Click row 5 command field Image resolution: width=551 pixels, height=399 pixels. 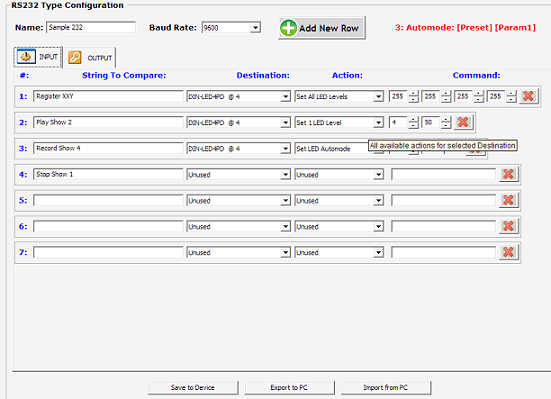pos(443,200)
